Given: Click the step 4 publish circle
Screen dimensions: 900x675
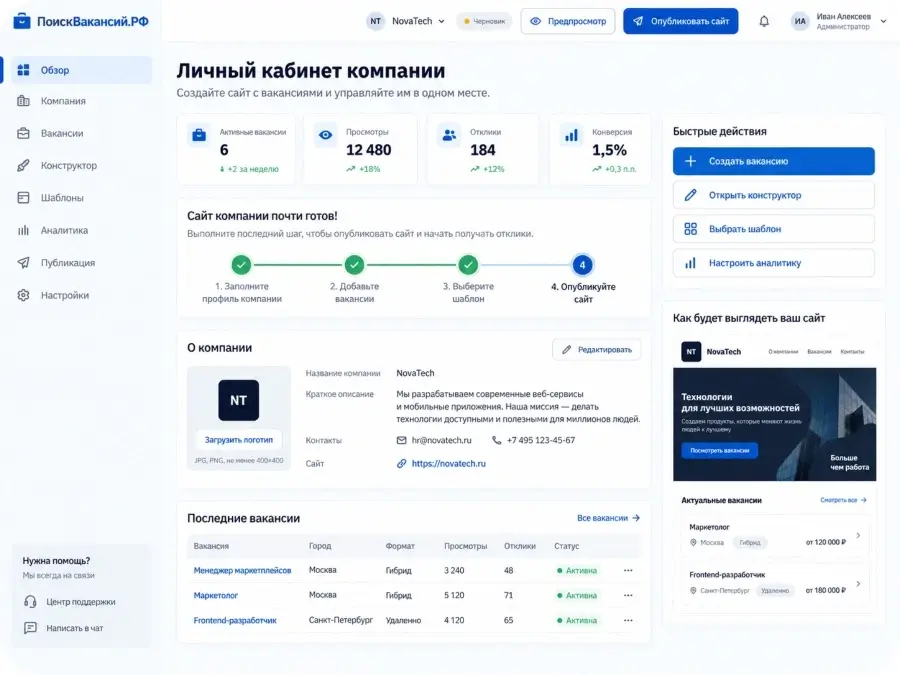Looking at the screenshot, I should coord(583,265).
